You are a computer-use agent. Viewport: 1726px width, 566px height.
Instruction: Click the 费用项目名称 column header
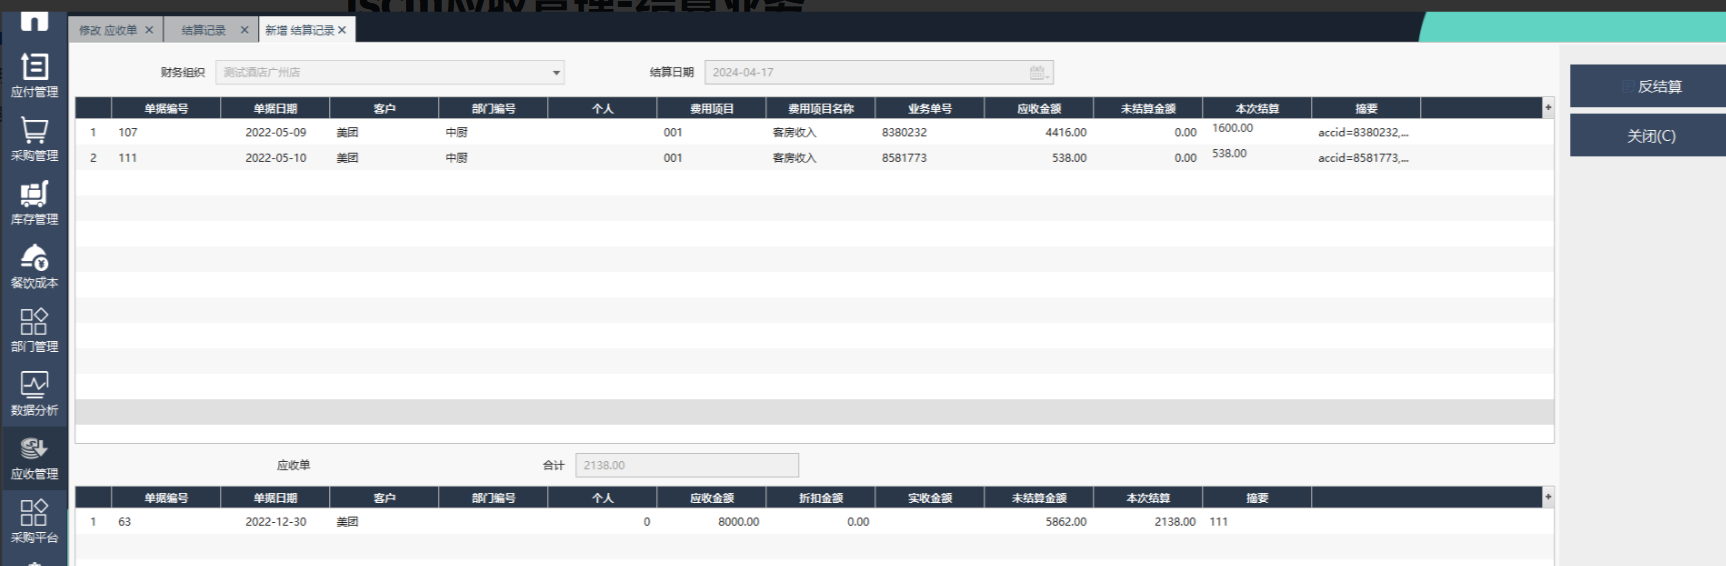[820, 108]
